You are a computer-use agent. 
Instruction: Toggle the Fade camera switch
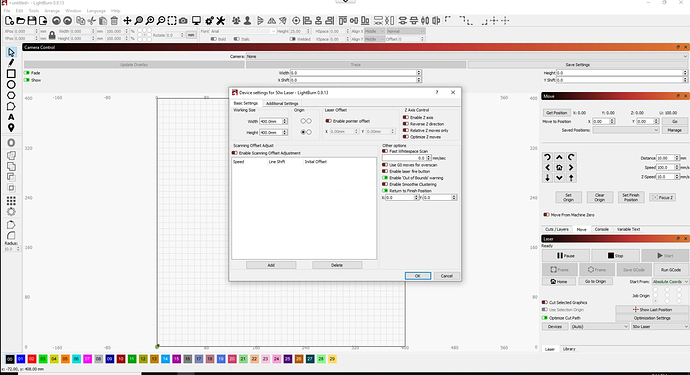pyautogui.click(x=27, y=73)
